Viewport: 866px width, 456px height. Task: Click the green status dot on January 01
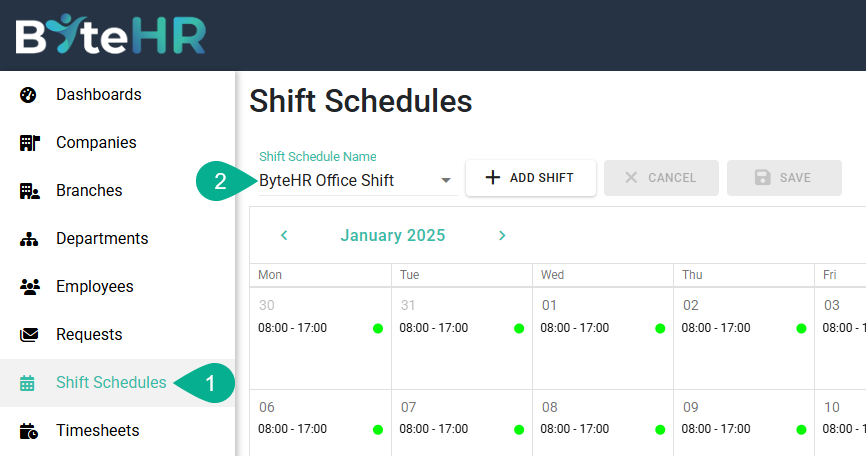pos(660,328)
